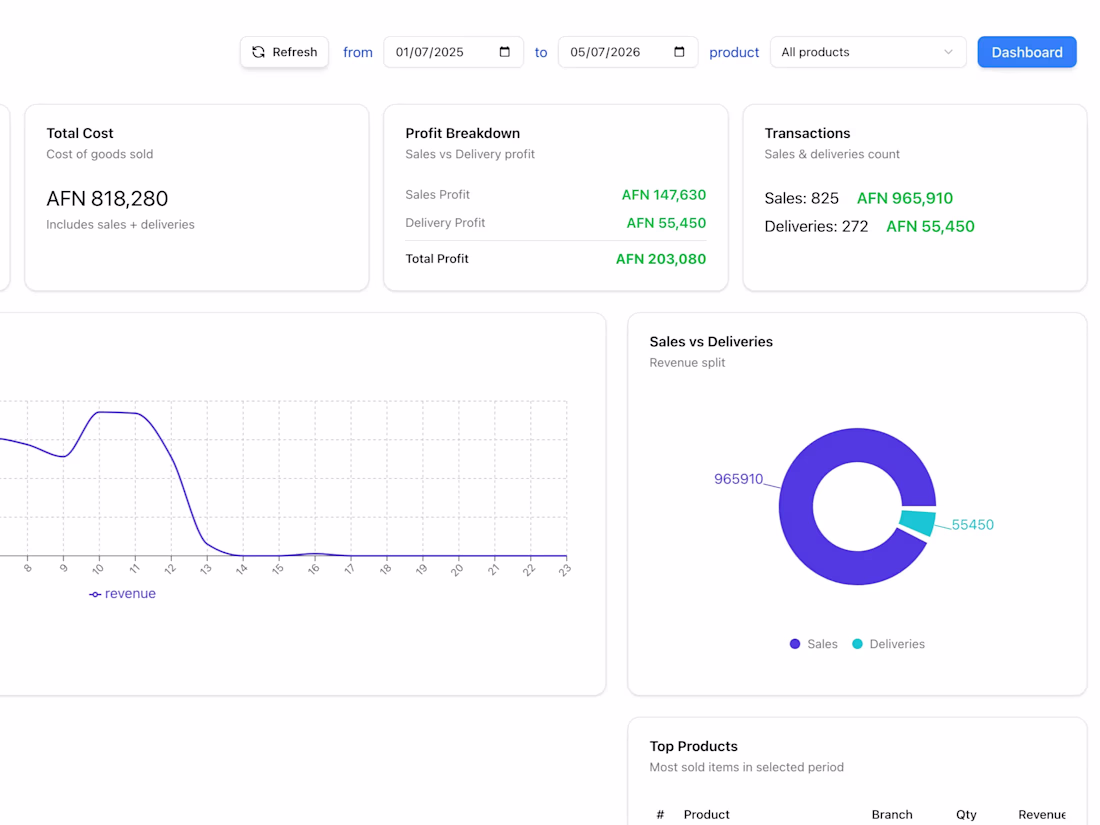Click the teal Deliveries donut segment
The width and height of the screenshot is (1100, 825).
point(918,523)
